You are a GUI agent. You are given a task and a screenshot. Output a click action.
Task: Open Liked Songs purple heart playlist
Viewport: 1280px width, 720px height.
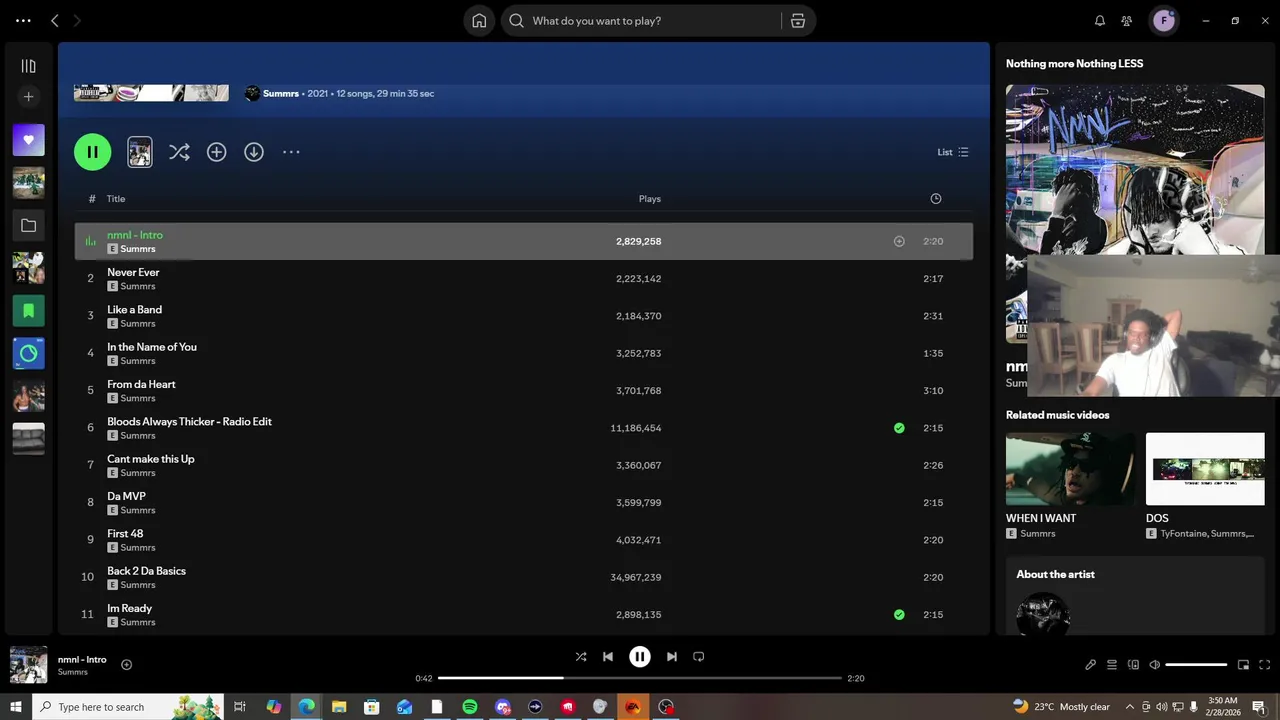(x=28, y=140)
